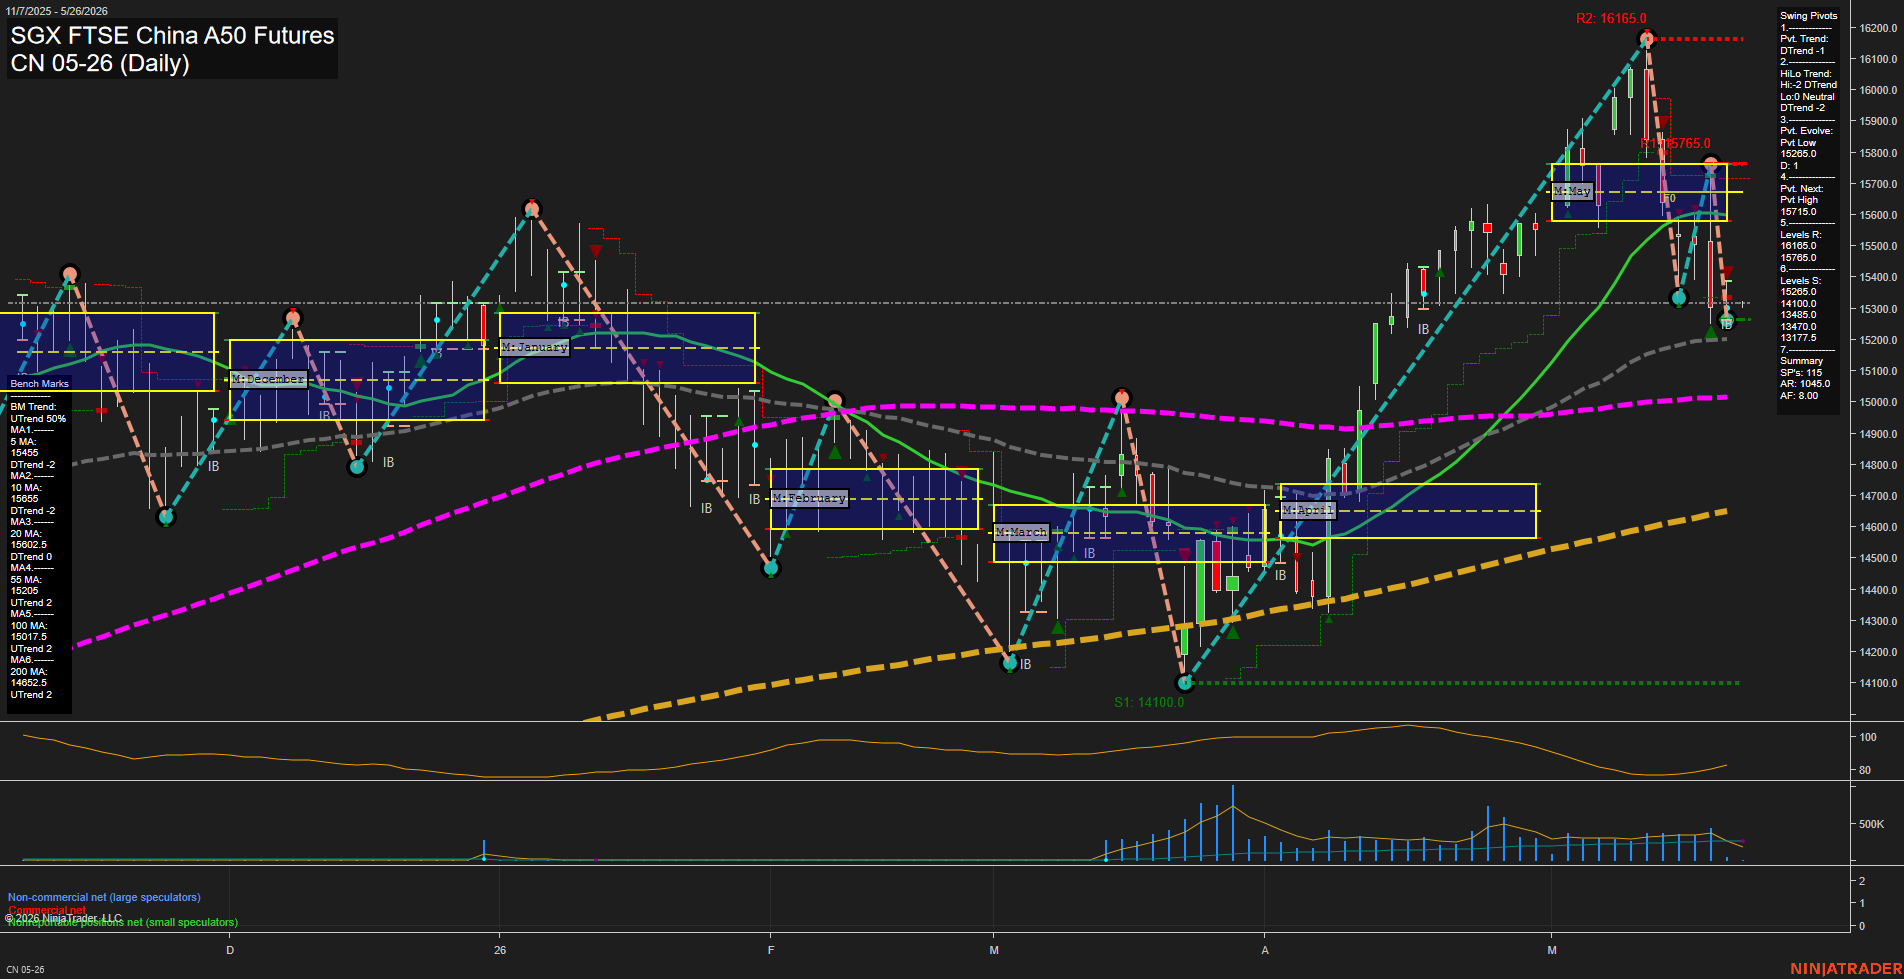This screenshot has height=979, width=1904.
Task: Select the 10 MA value 15655
Action: coord(24,499)
